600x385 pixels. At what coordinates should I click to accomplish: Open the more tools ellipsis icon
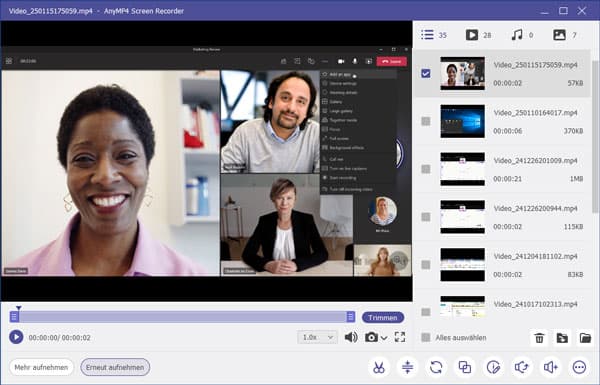click(579, 367)
